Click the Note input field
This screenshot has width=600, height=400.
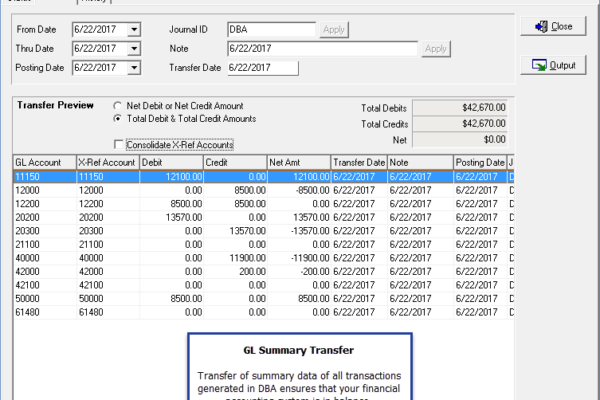[322, 49]
